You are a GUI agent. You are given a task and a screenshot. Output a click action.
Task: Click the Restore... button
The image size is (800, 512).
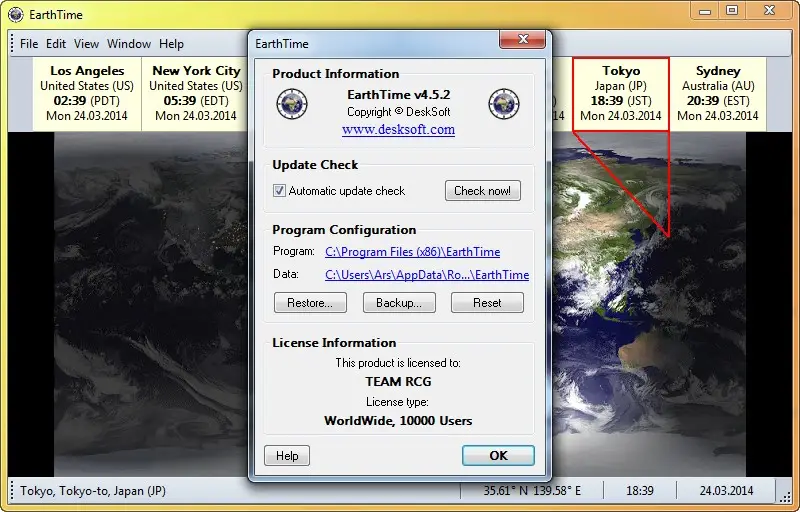tap(310, 302)
